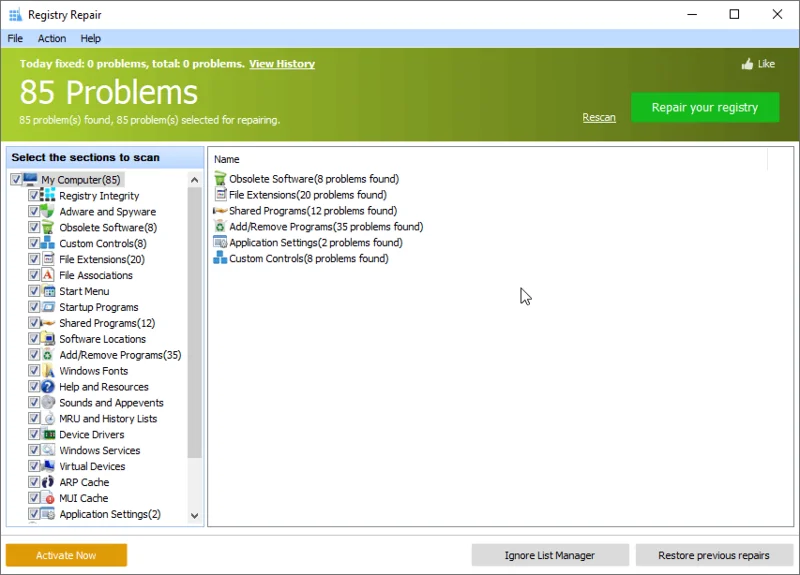This screenshot has height=575, width=800.
Task: Click the Rescan link
Action: [599, 117]
